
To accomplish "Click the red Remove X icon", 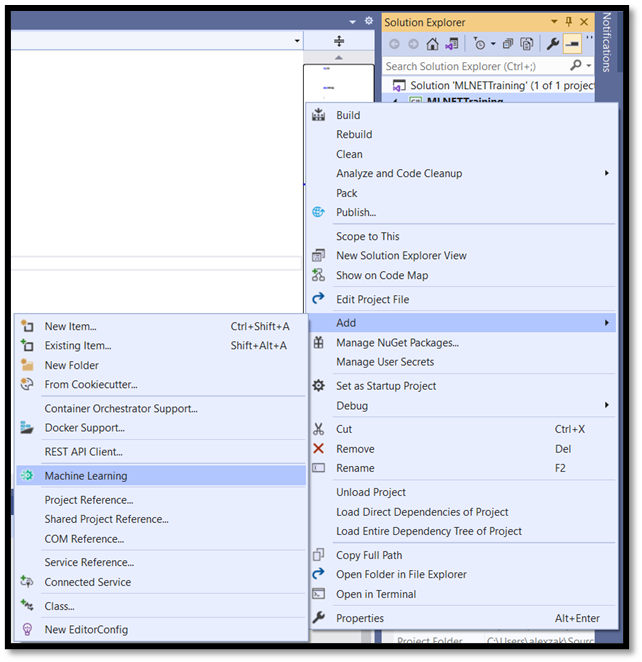I will pyautogui.click(x=318, y=448).
